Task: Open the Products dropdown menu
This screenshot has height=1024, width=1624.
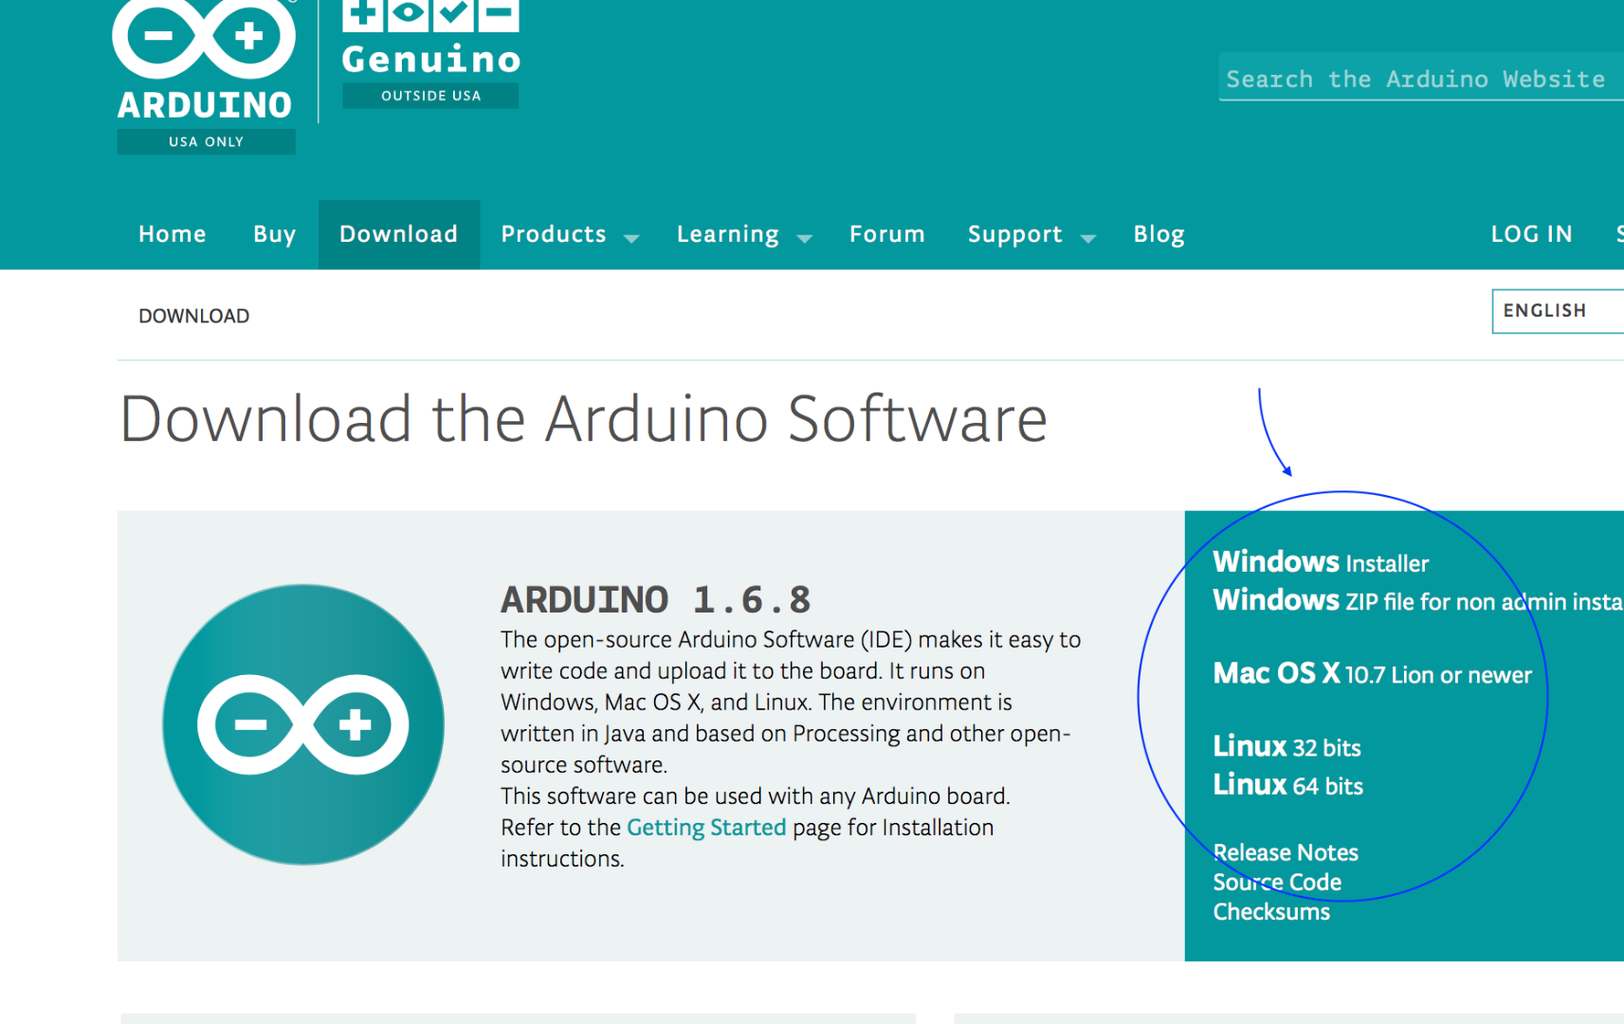Action: coord(554,234)
